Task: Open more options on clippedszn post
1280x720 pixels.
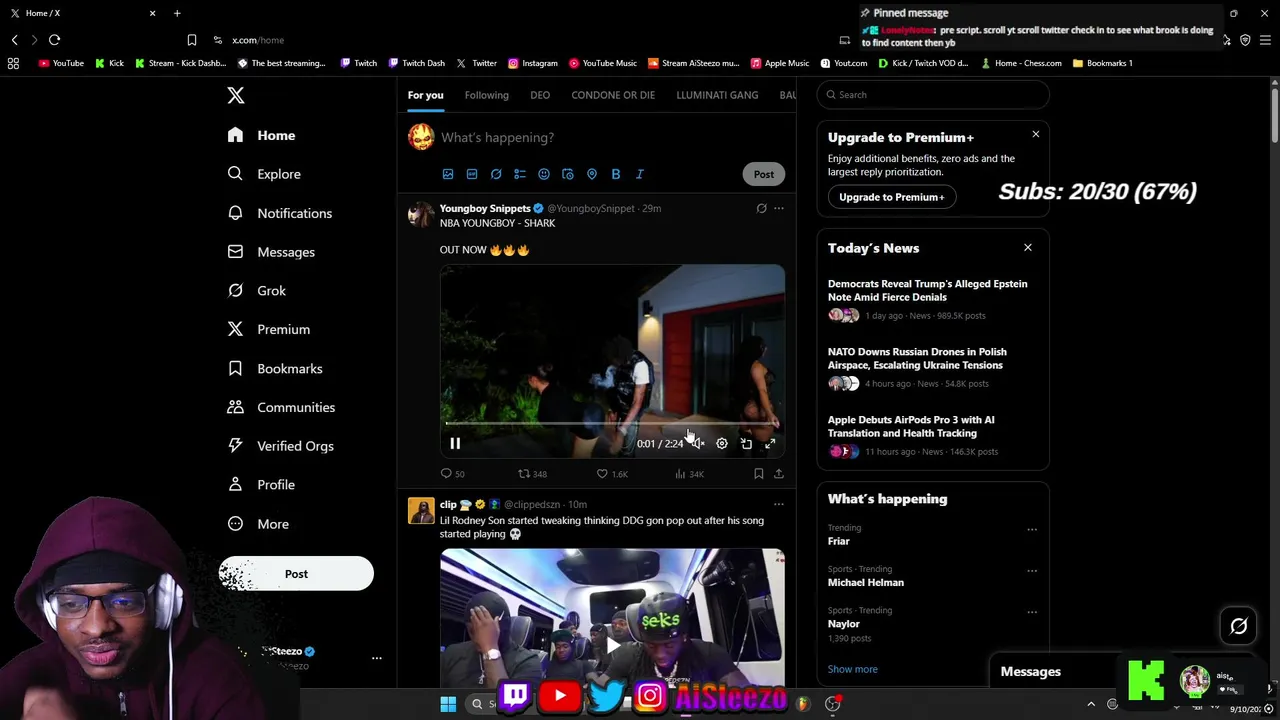Action: coord(779,504)
